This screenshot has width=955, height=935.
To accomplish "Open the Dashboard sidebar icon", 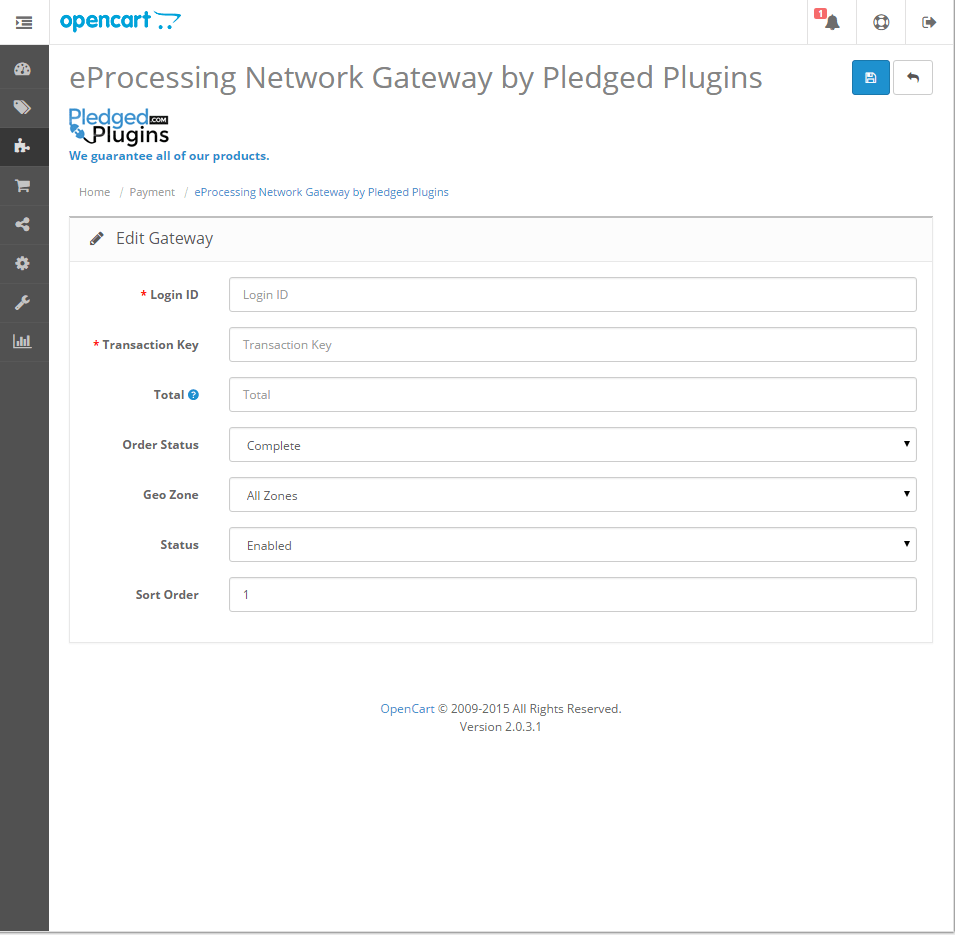I will pyautogui.click(x=22, y=69).
